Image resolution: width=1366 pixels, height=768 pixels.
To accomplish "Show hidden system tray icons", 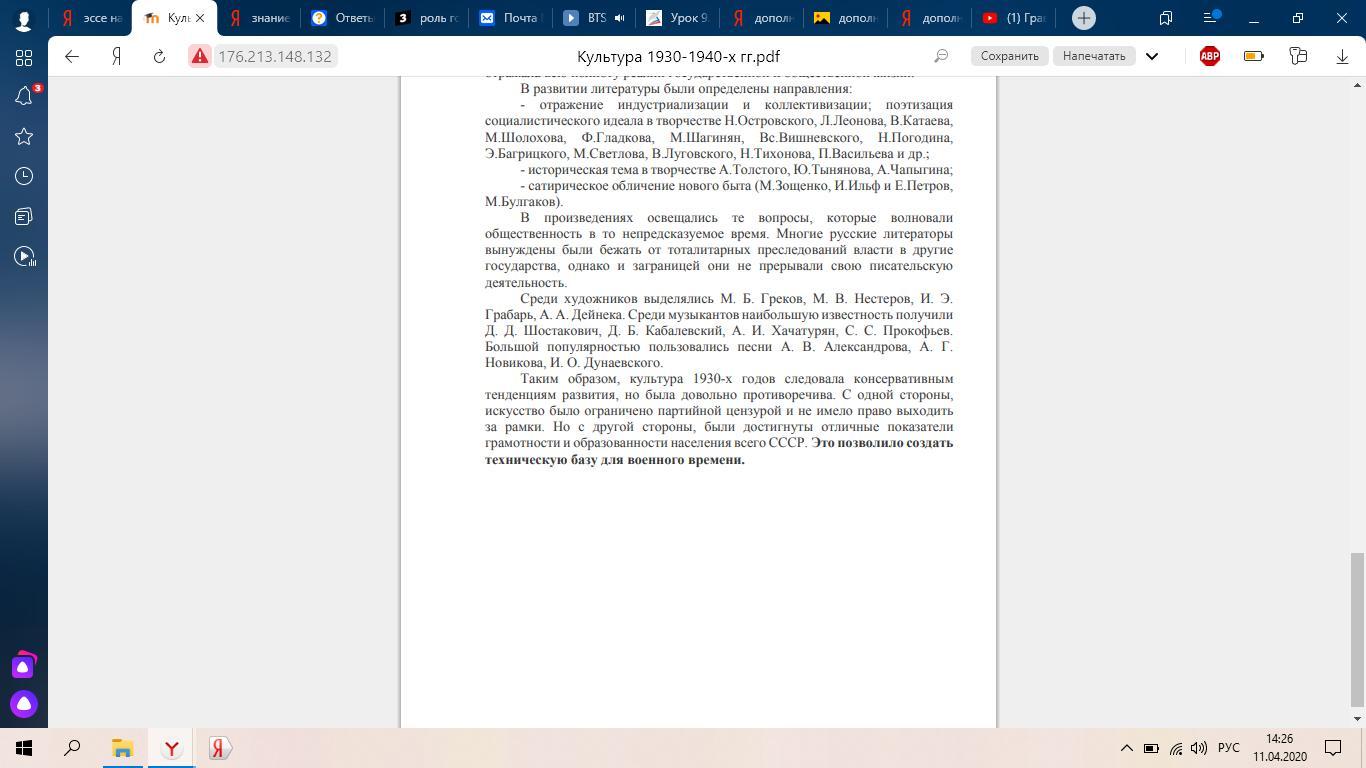I will point(1126,748).
